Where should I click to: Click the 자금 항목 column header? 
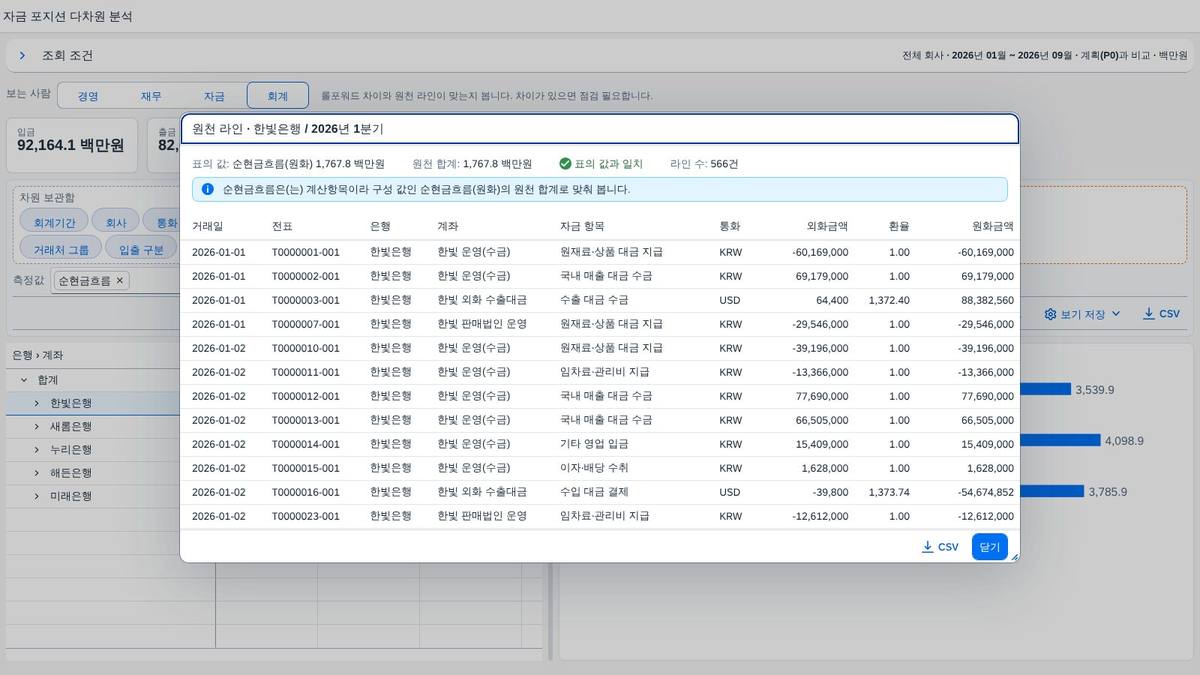(582, 227)
